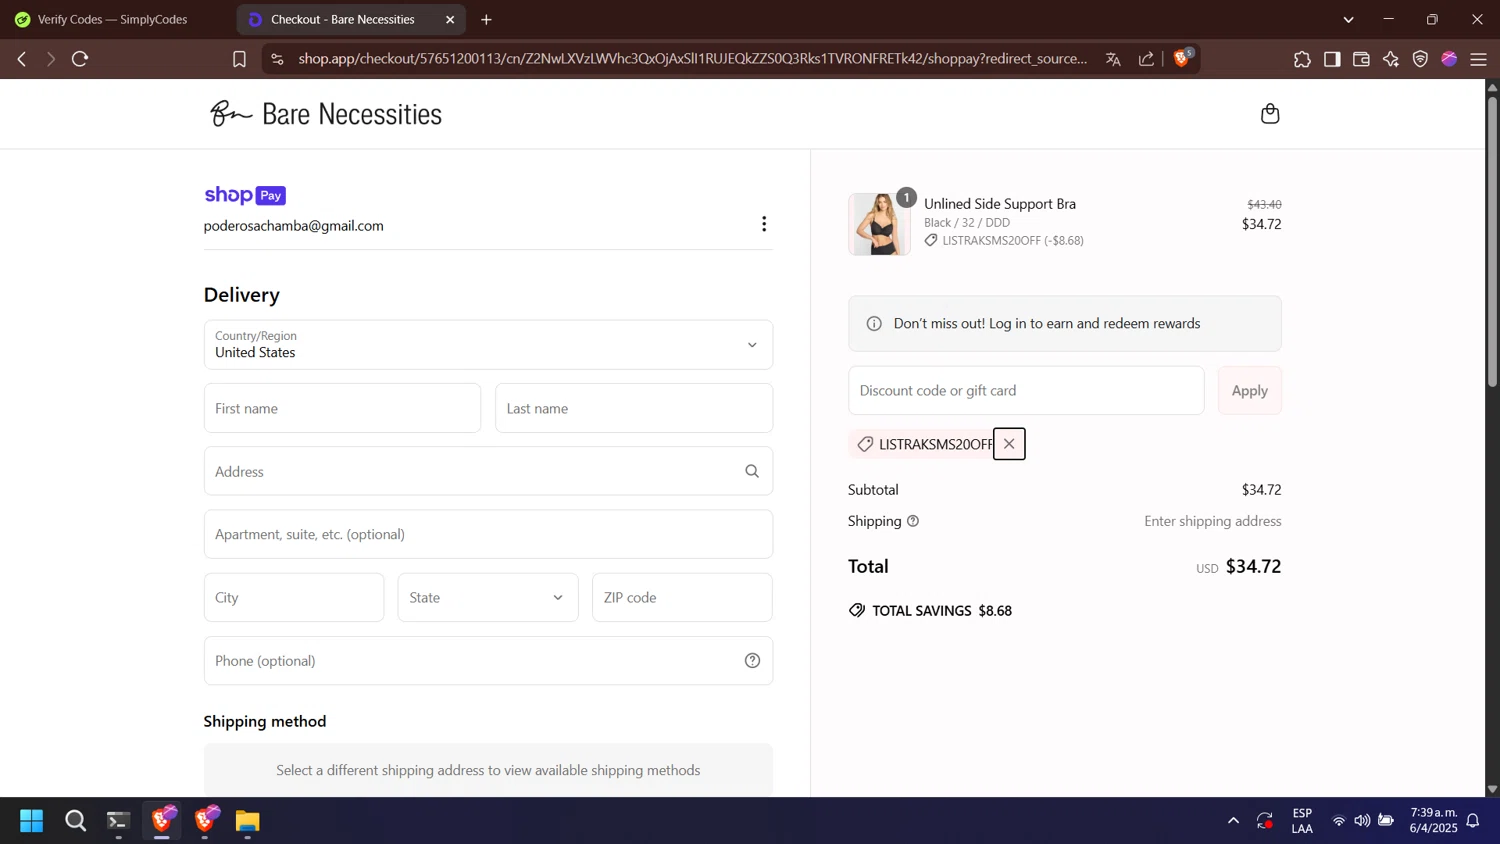Click the page vertical scrollbar
Screen dimensions: 1500x844
(1492, 240)
